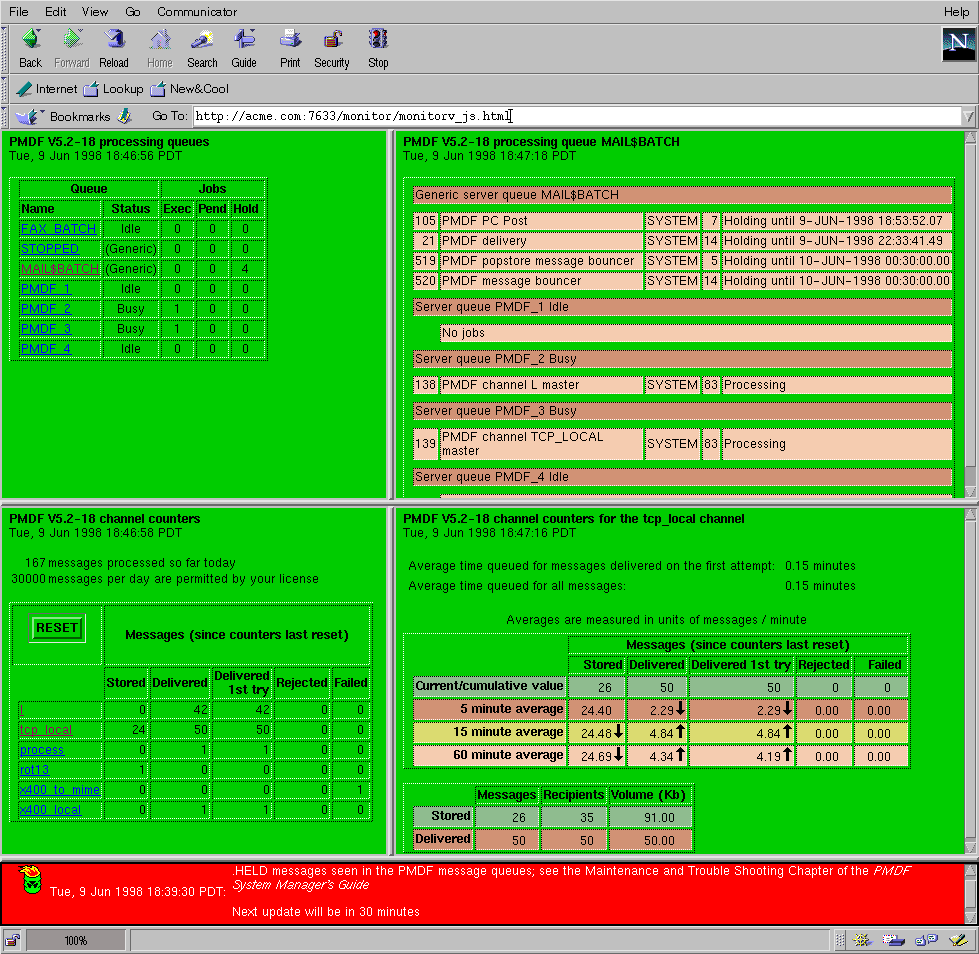Open the Lookup personal toolbar folder
Screen dimensions: 979x954
tap(114, 89)
